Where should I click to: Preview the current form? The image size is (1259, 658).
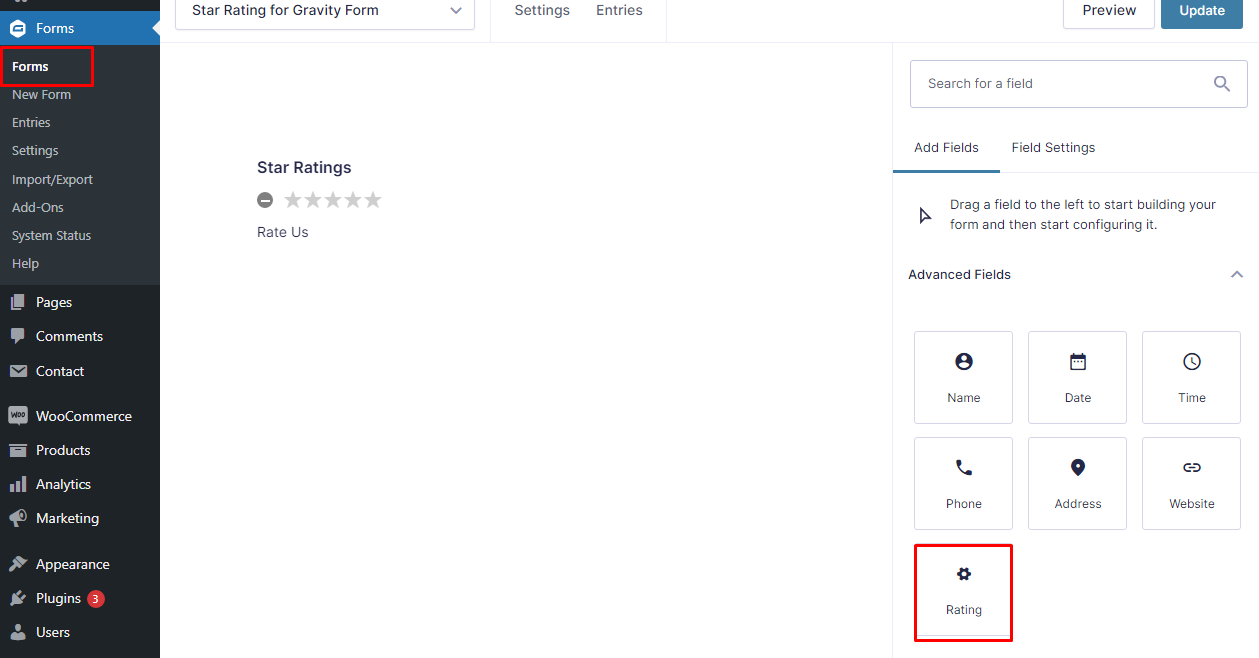tap(1108, 12)
